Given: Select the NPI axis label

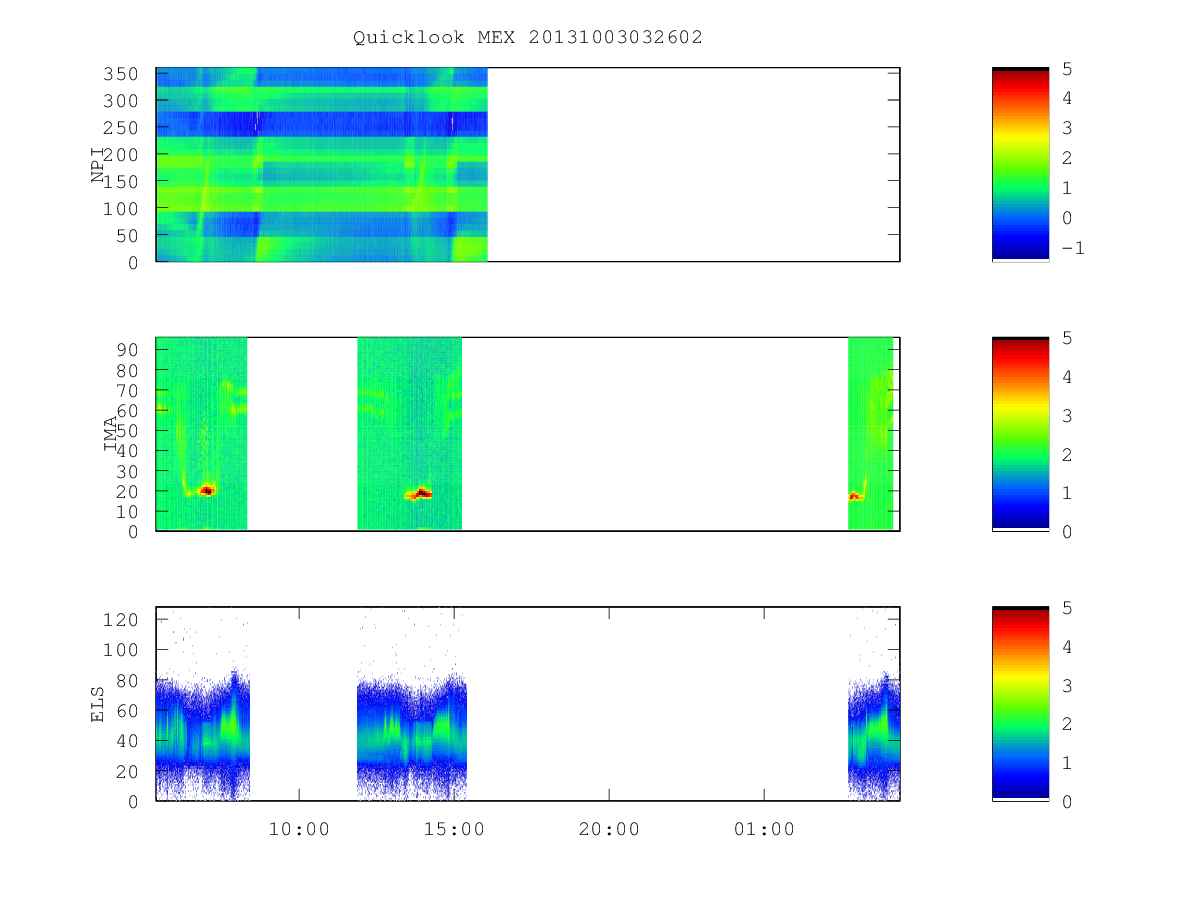Looking at the screenshot, I should click(97, 165).
